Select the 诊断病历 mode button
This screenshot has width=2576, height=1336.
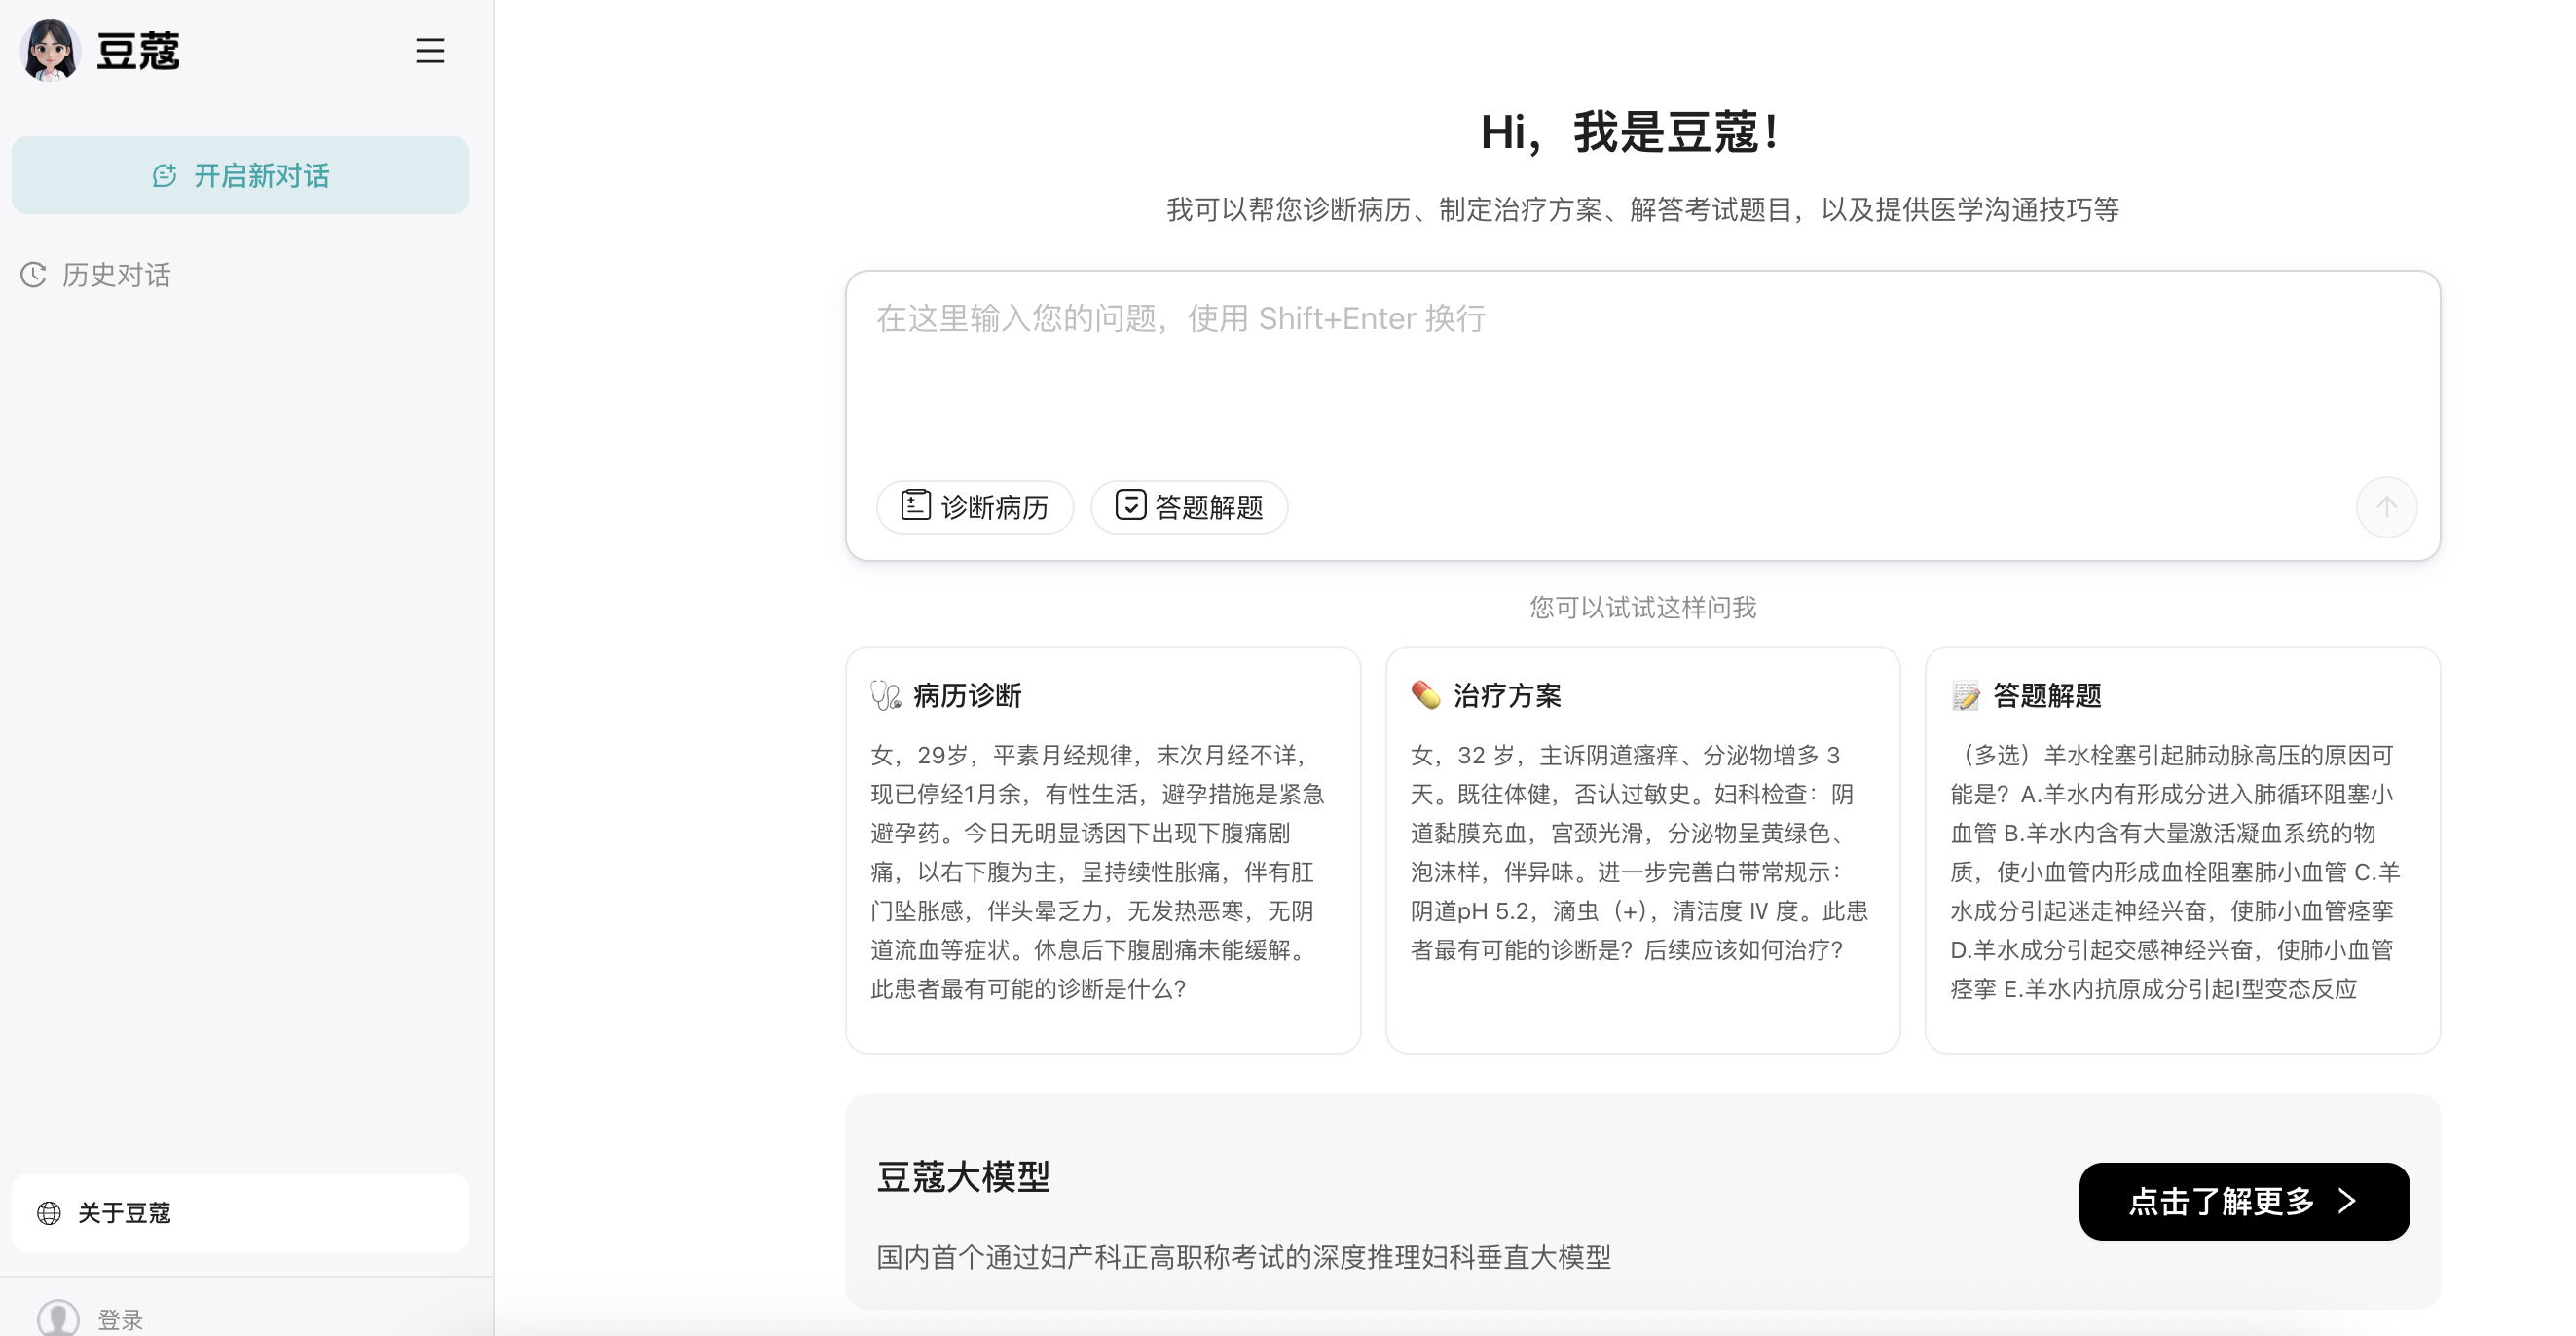[975, 507]
